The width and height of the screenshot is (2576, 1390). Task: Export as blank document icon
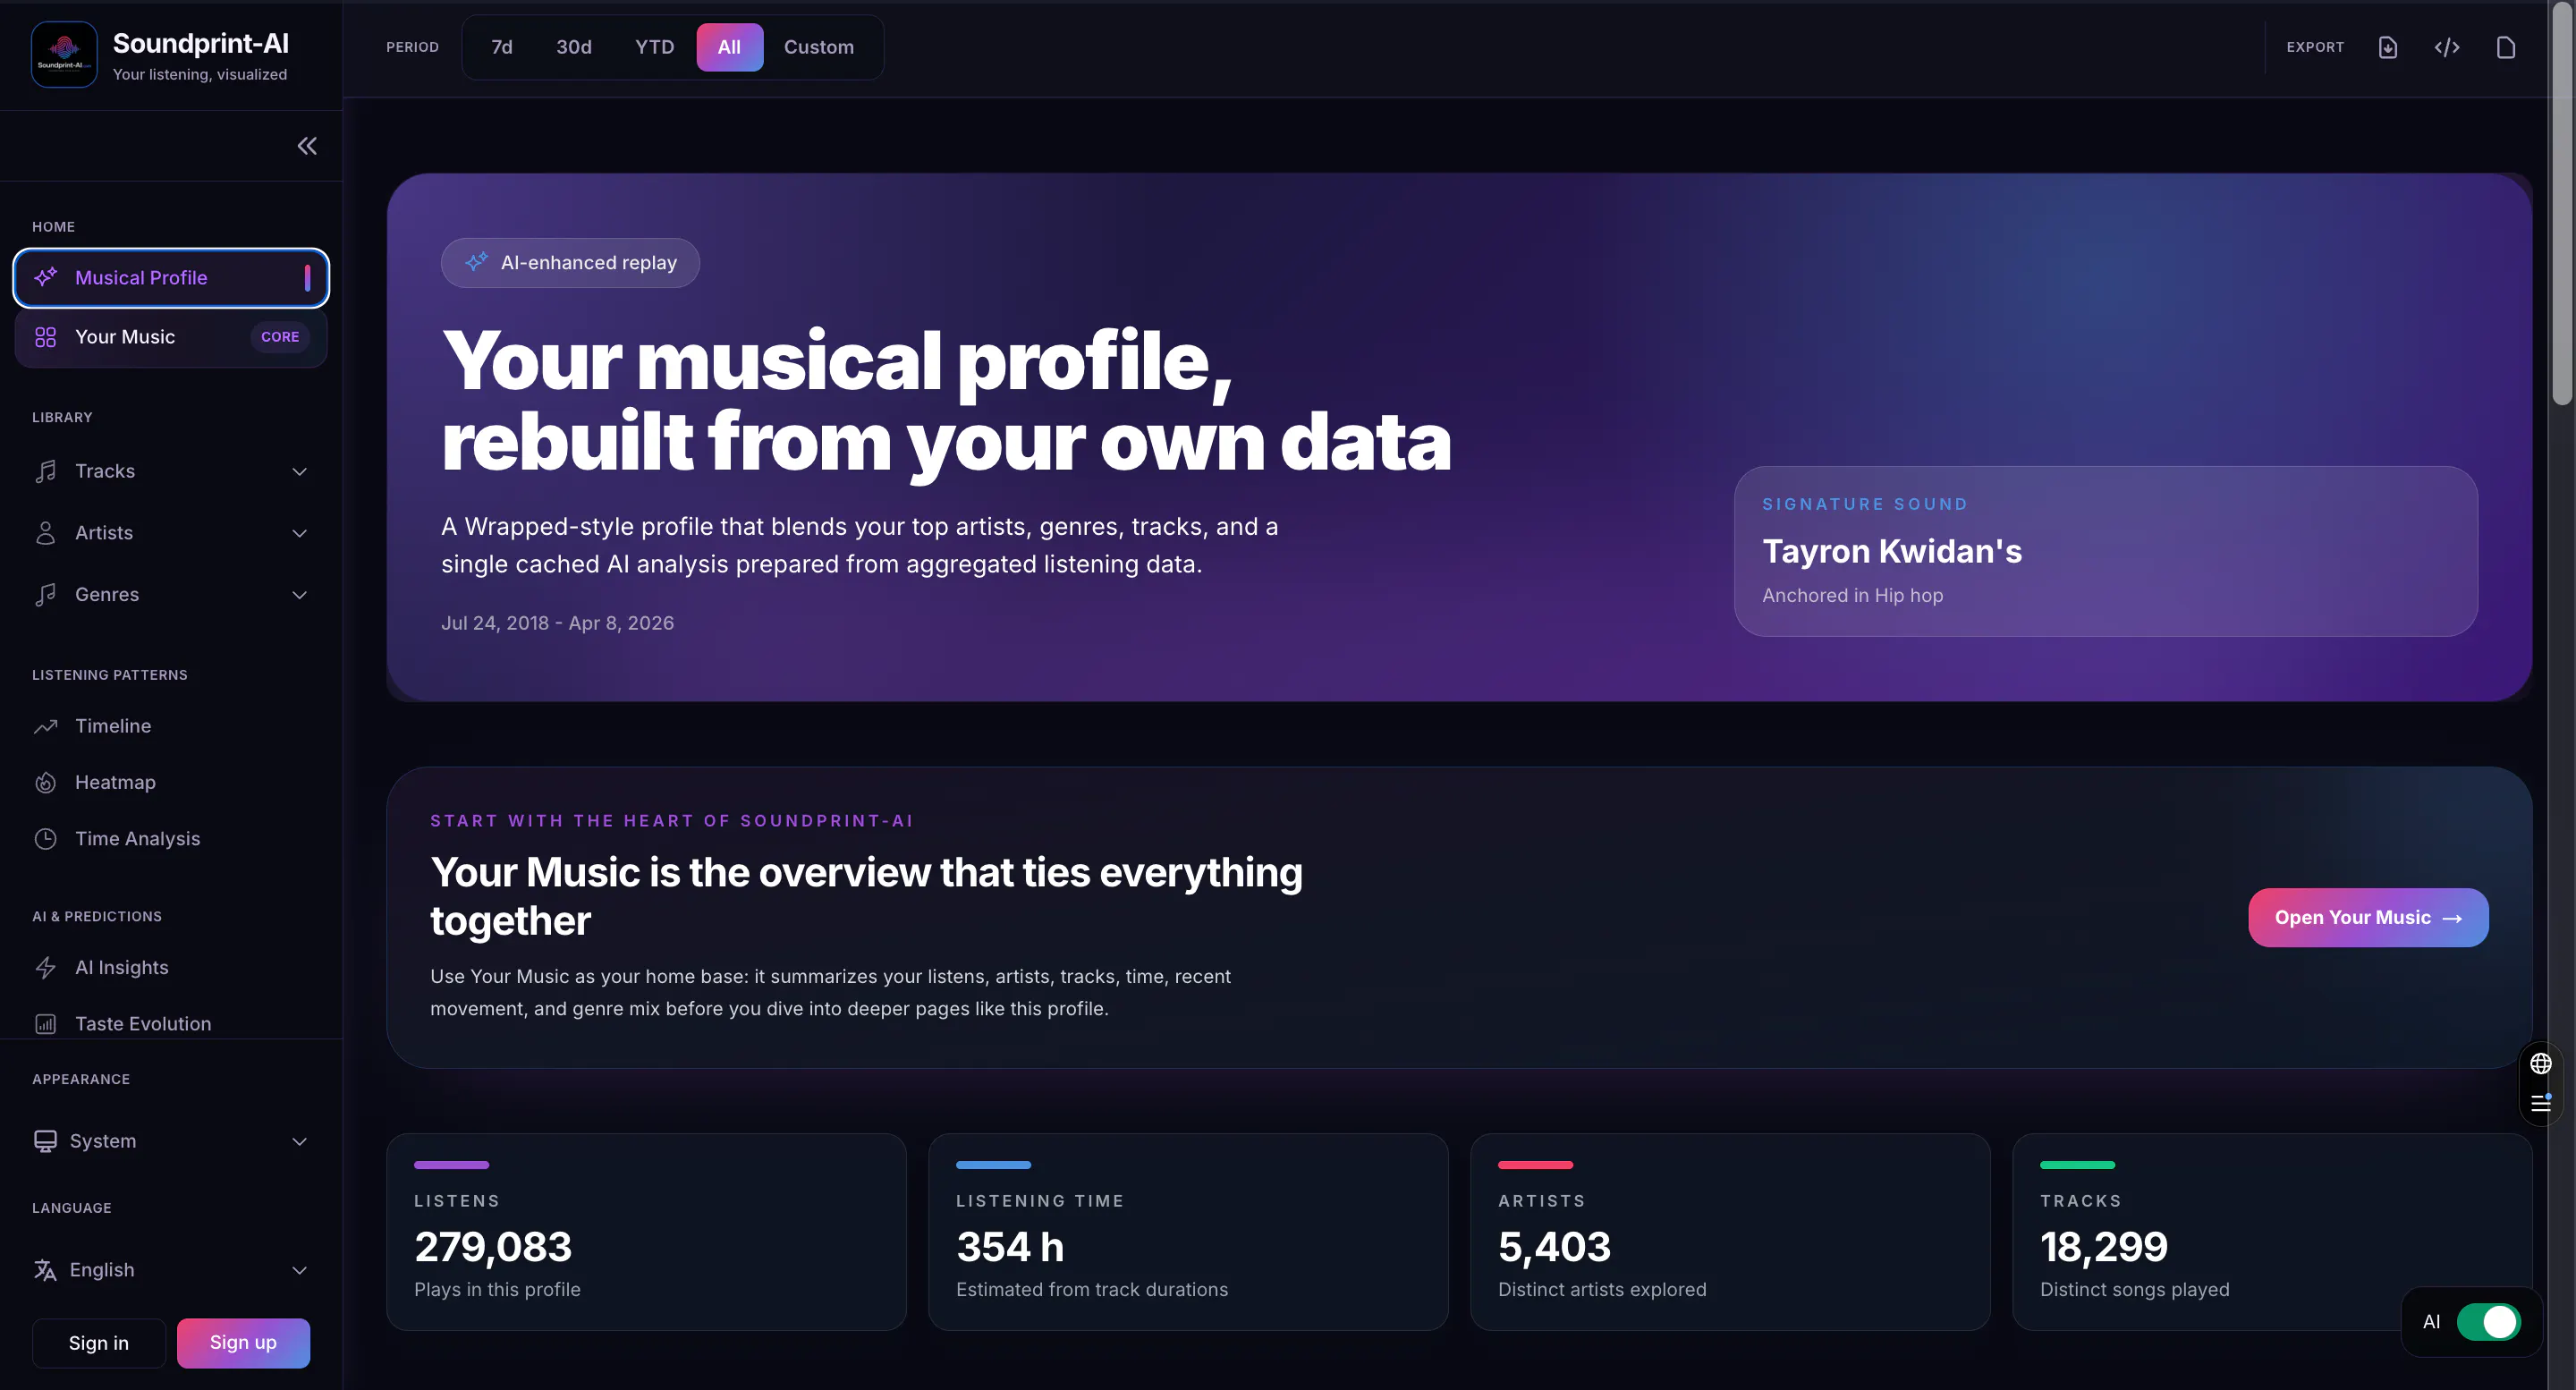tap(2506, 47)
